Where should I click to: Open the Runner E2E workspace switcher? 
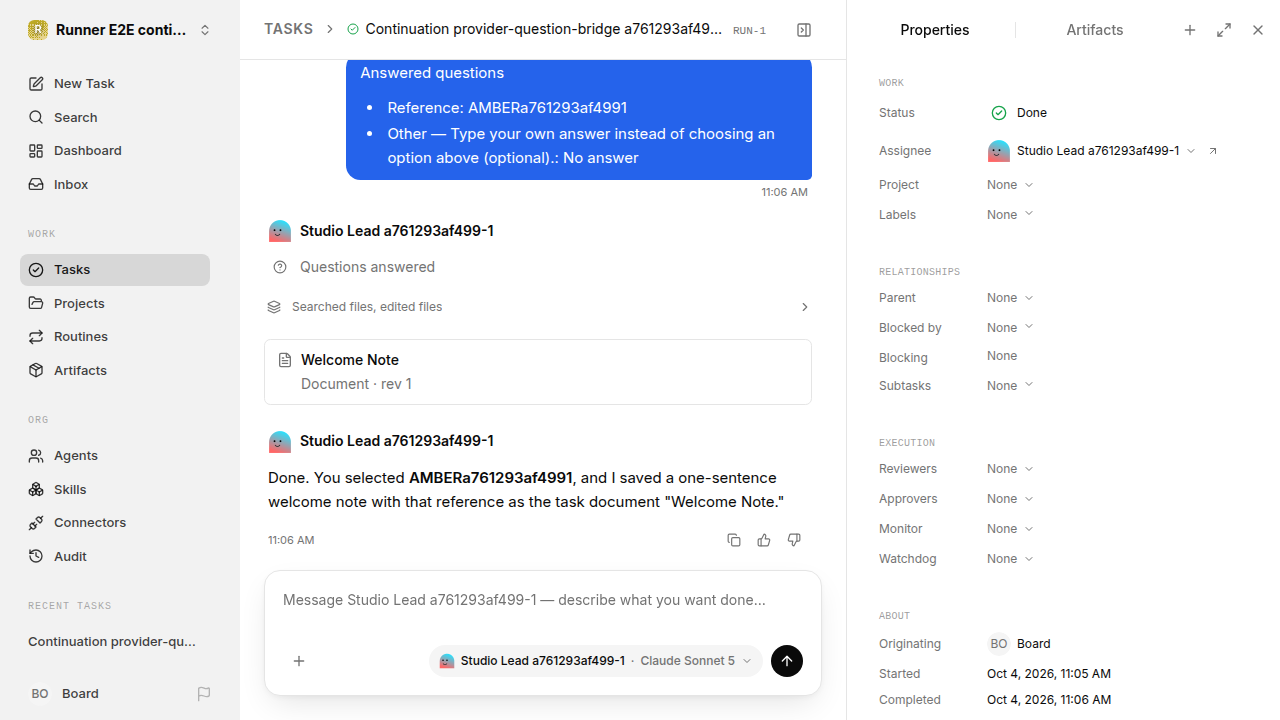(x=120, y=30)
